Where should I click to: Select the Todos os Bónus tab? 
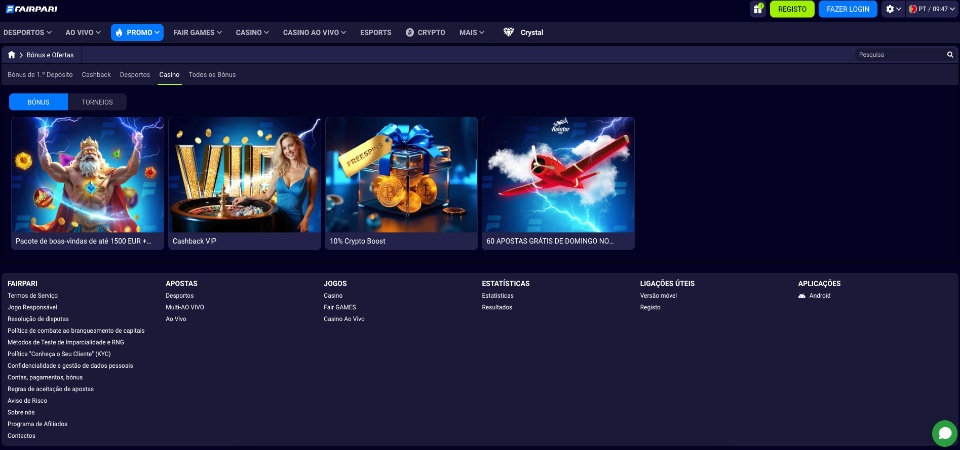pos(212,75)
